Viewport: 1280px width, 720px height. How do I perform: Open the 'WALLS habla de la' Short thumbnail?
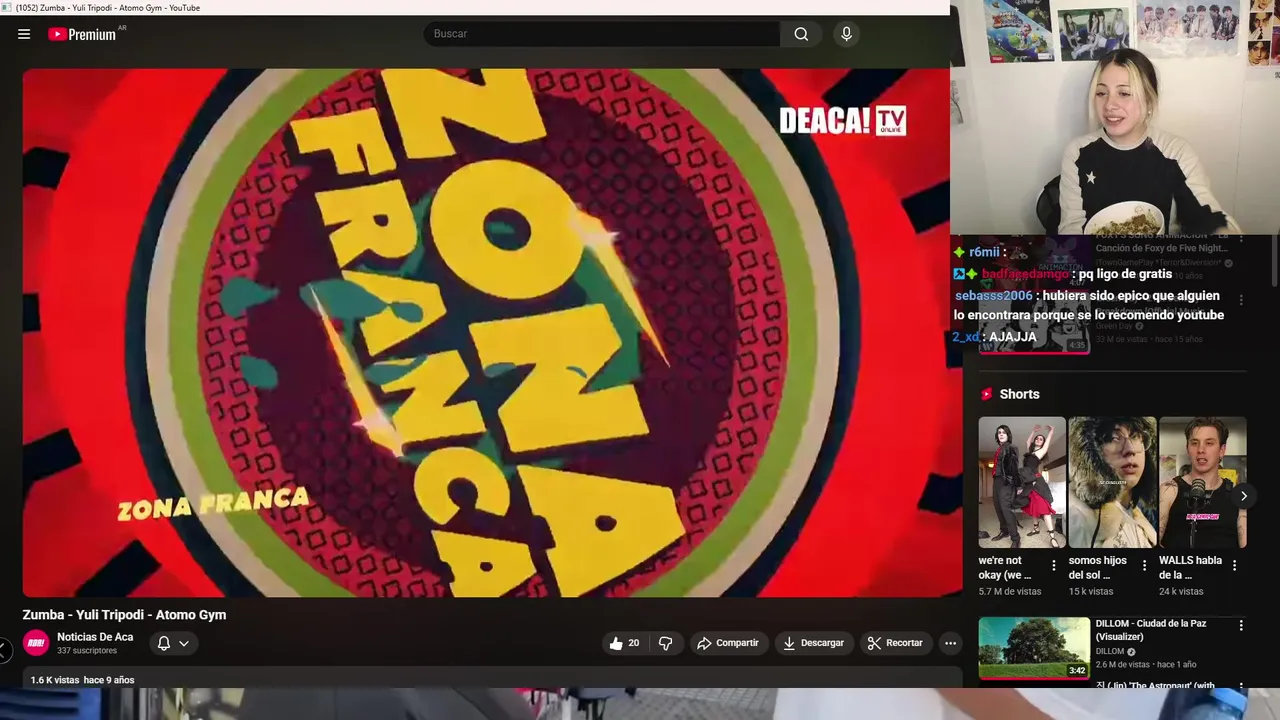(x=1202, y=482)
